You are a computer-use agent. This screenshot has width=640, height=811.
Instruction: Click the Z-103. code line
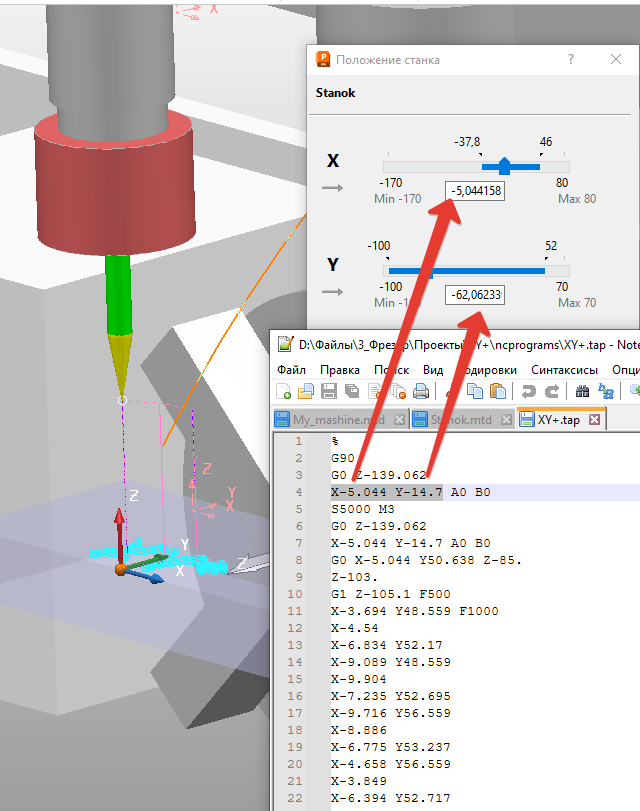[x=355, y=577]
